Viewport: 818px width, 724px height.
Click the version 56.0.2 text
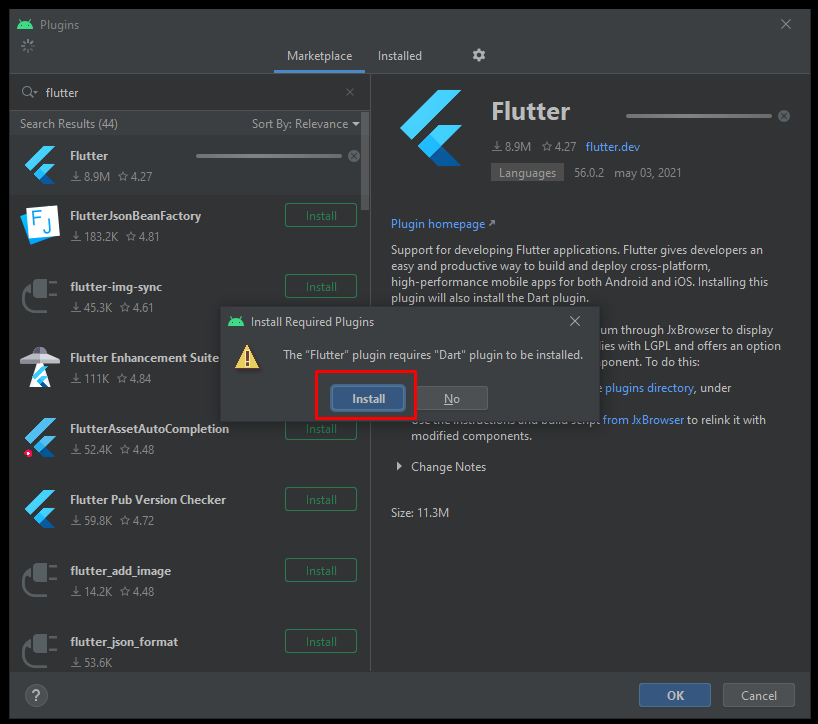point(589,173)
